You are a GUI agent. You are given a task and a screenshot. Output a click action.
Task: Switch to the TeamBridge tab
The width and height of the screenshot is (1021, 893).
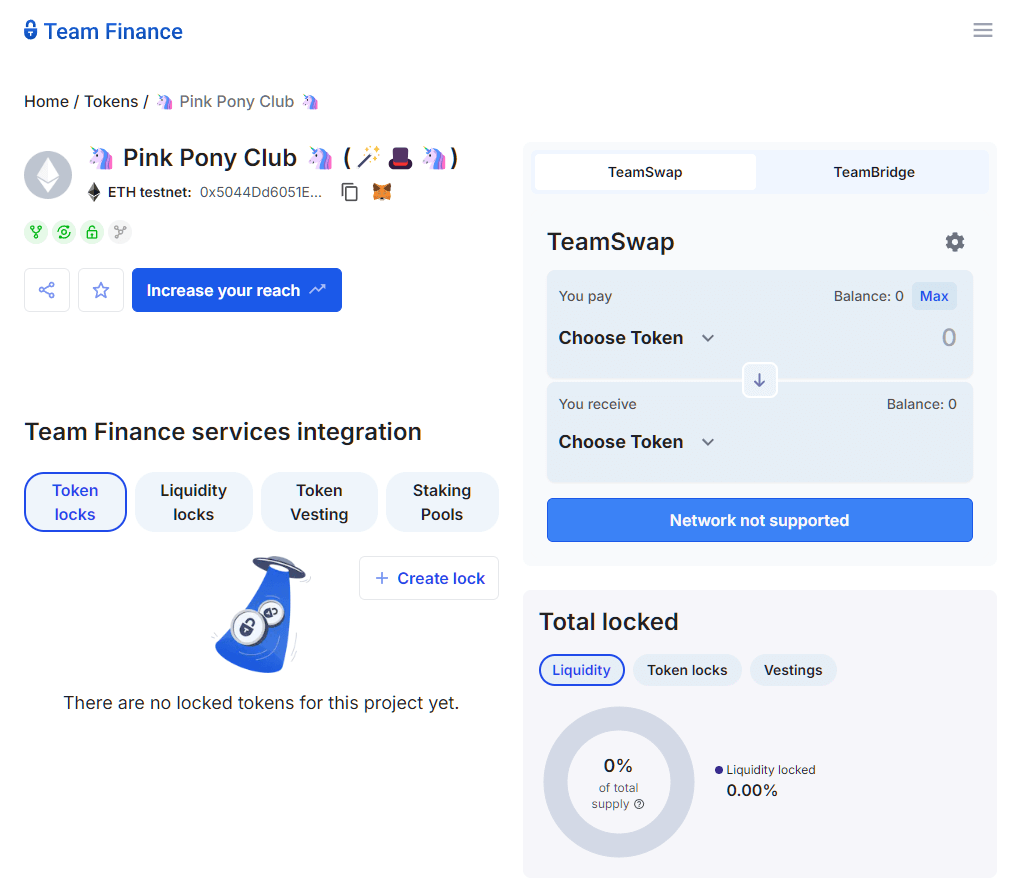[x=873, y=172]
